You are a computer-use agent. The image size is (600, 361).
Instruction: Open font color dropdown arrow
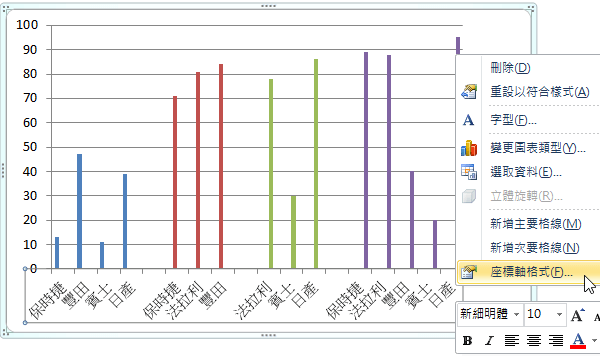click(594, 340)
